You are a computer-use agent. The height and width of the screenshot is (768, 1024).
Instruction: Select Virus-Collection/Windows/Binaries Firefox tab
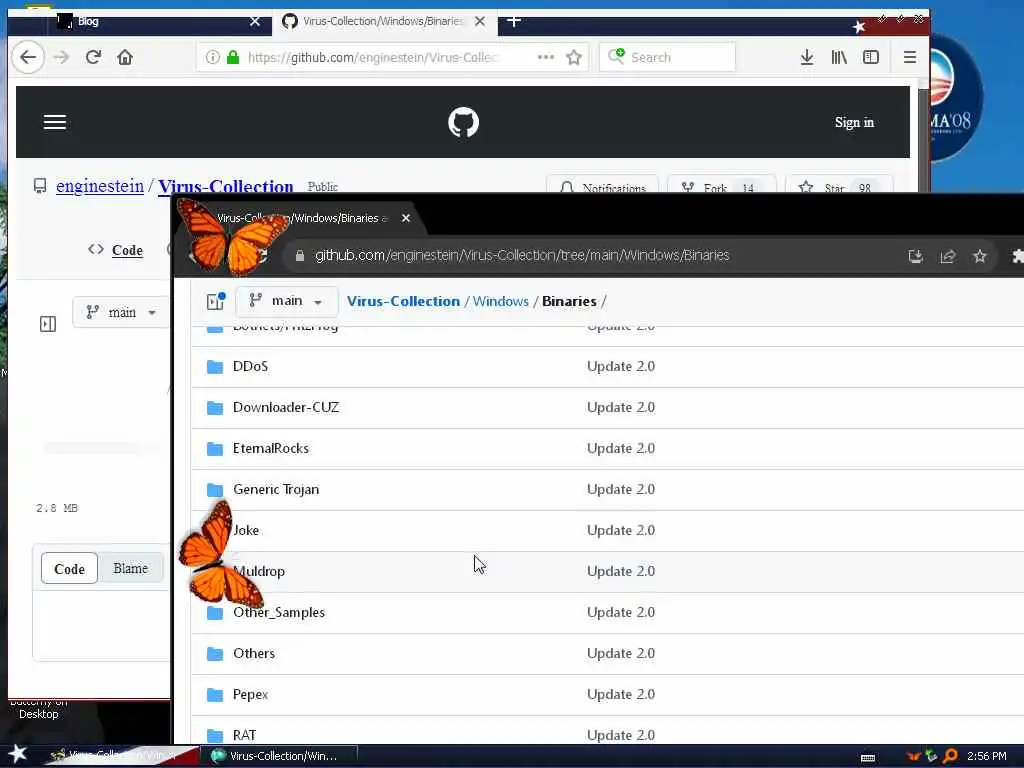click(385, 22)
